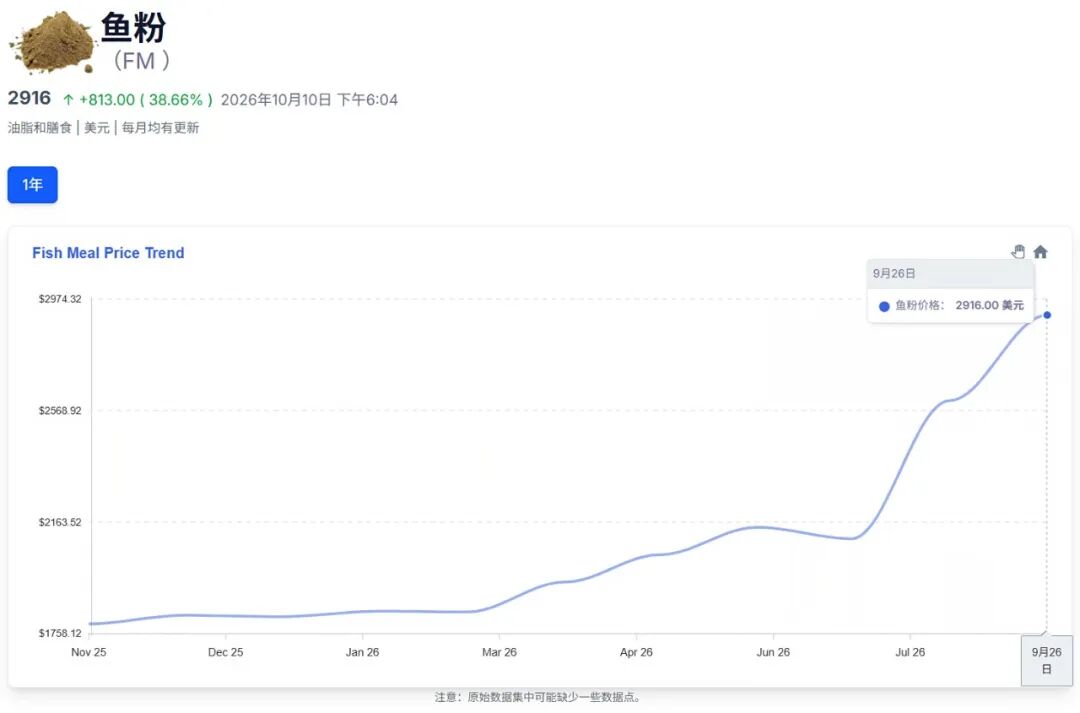The image size is (1080, 713).
Task: Click the 9月26日 data point on line
Action: pos(1047,315)
